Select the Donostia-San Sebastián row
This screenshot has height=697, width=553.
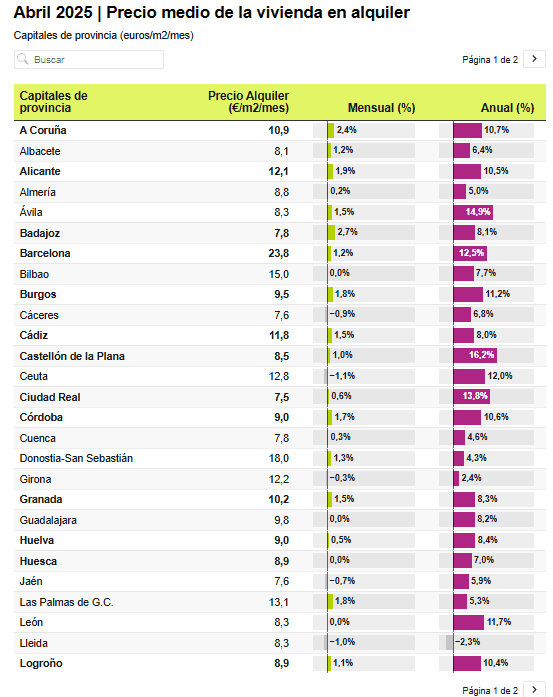point(280,458)
